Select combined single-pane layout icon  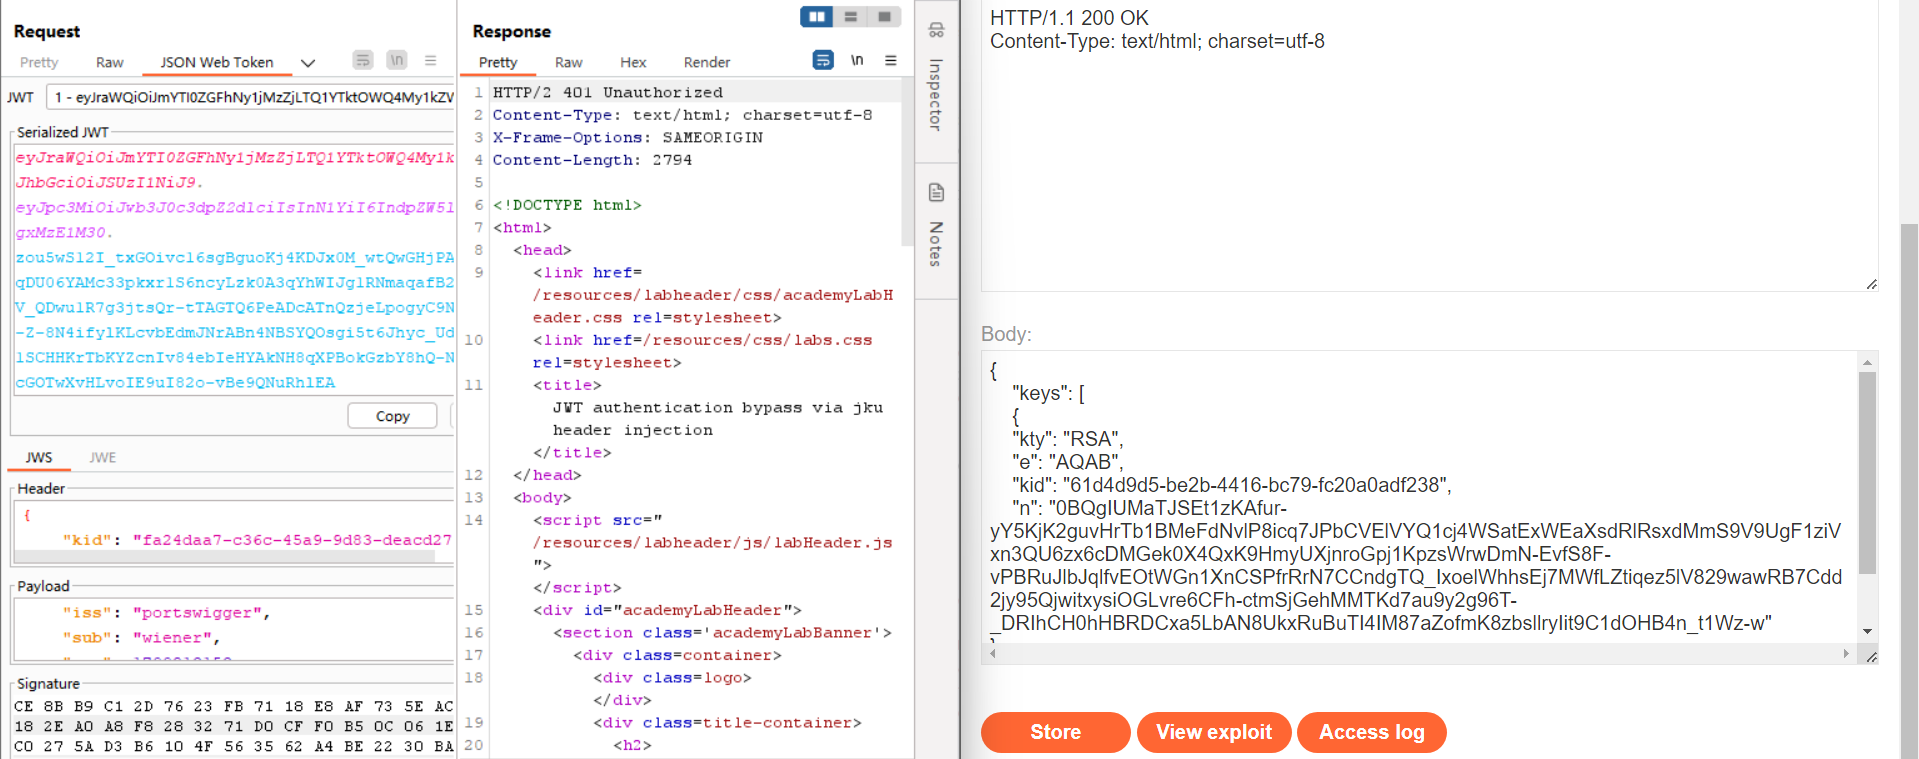pyautogui.click(x=884, y=16)
